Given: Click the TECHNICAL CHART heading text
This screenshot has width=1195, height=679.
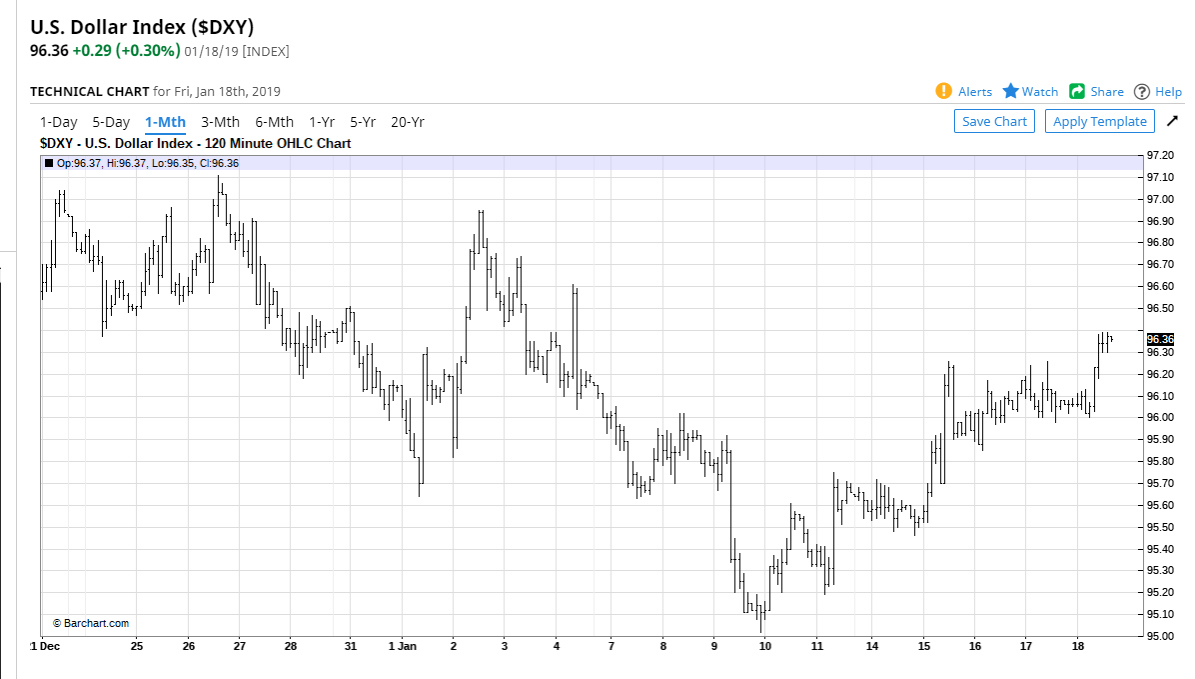Looking at the screenshot, I should tap(90, 91).
